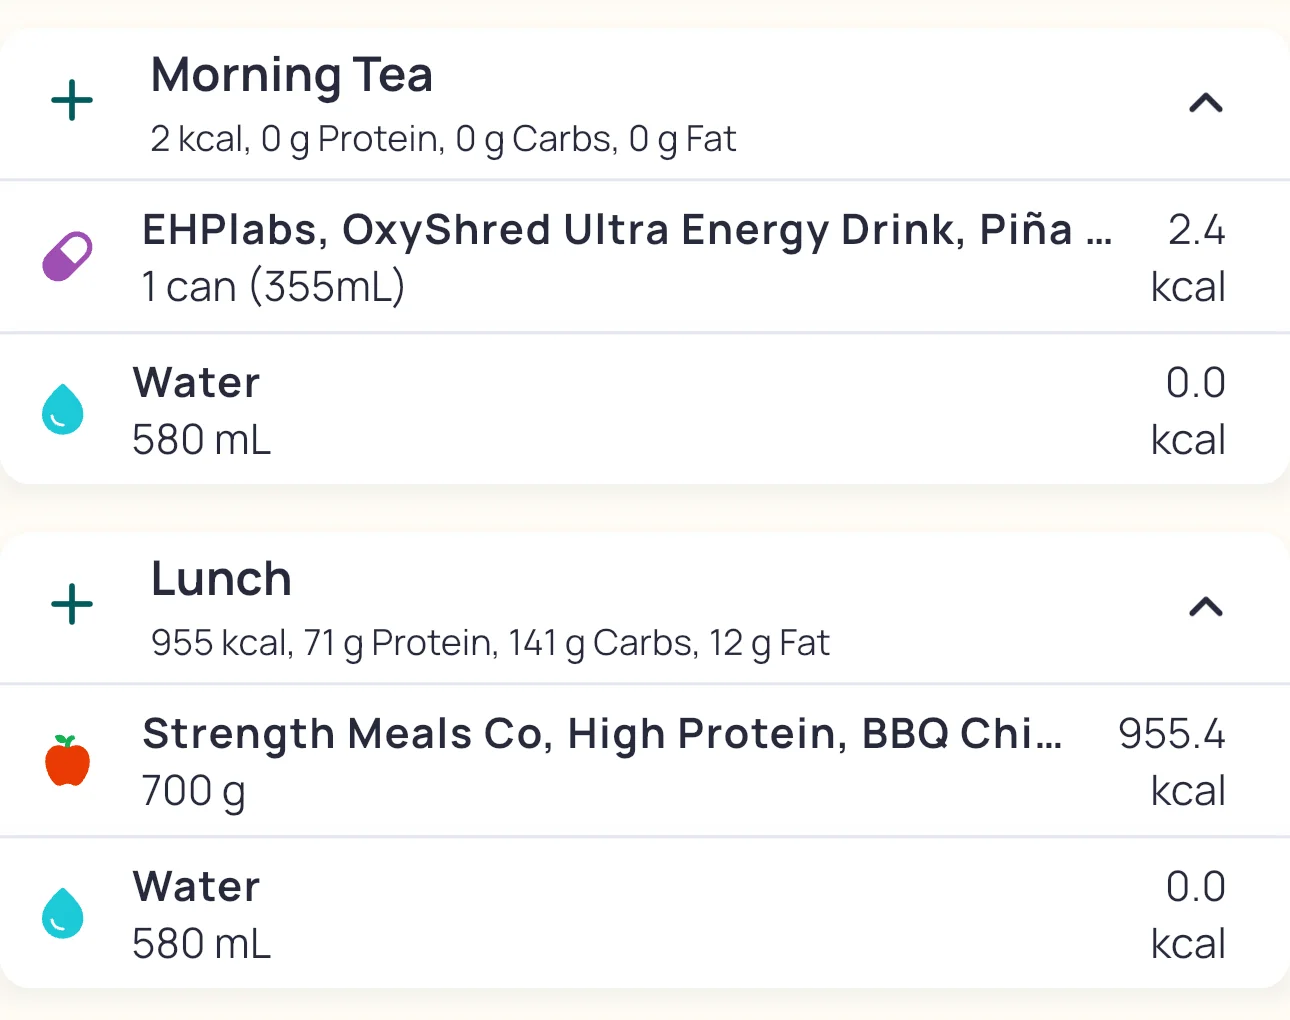This screenshot has width=1290, height=1020.
Task: Open the Water entry in Morning Tea
Action: [197, 383]
